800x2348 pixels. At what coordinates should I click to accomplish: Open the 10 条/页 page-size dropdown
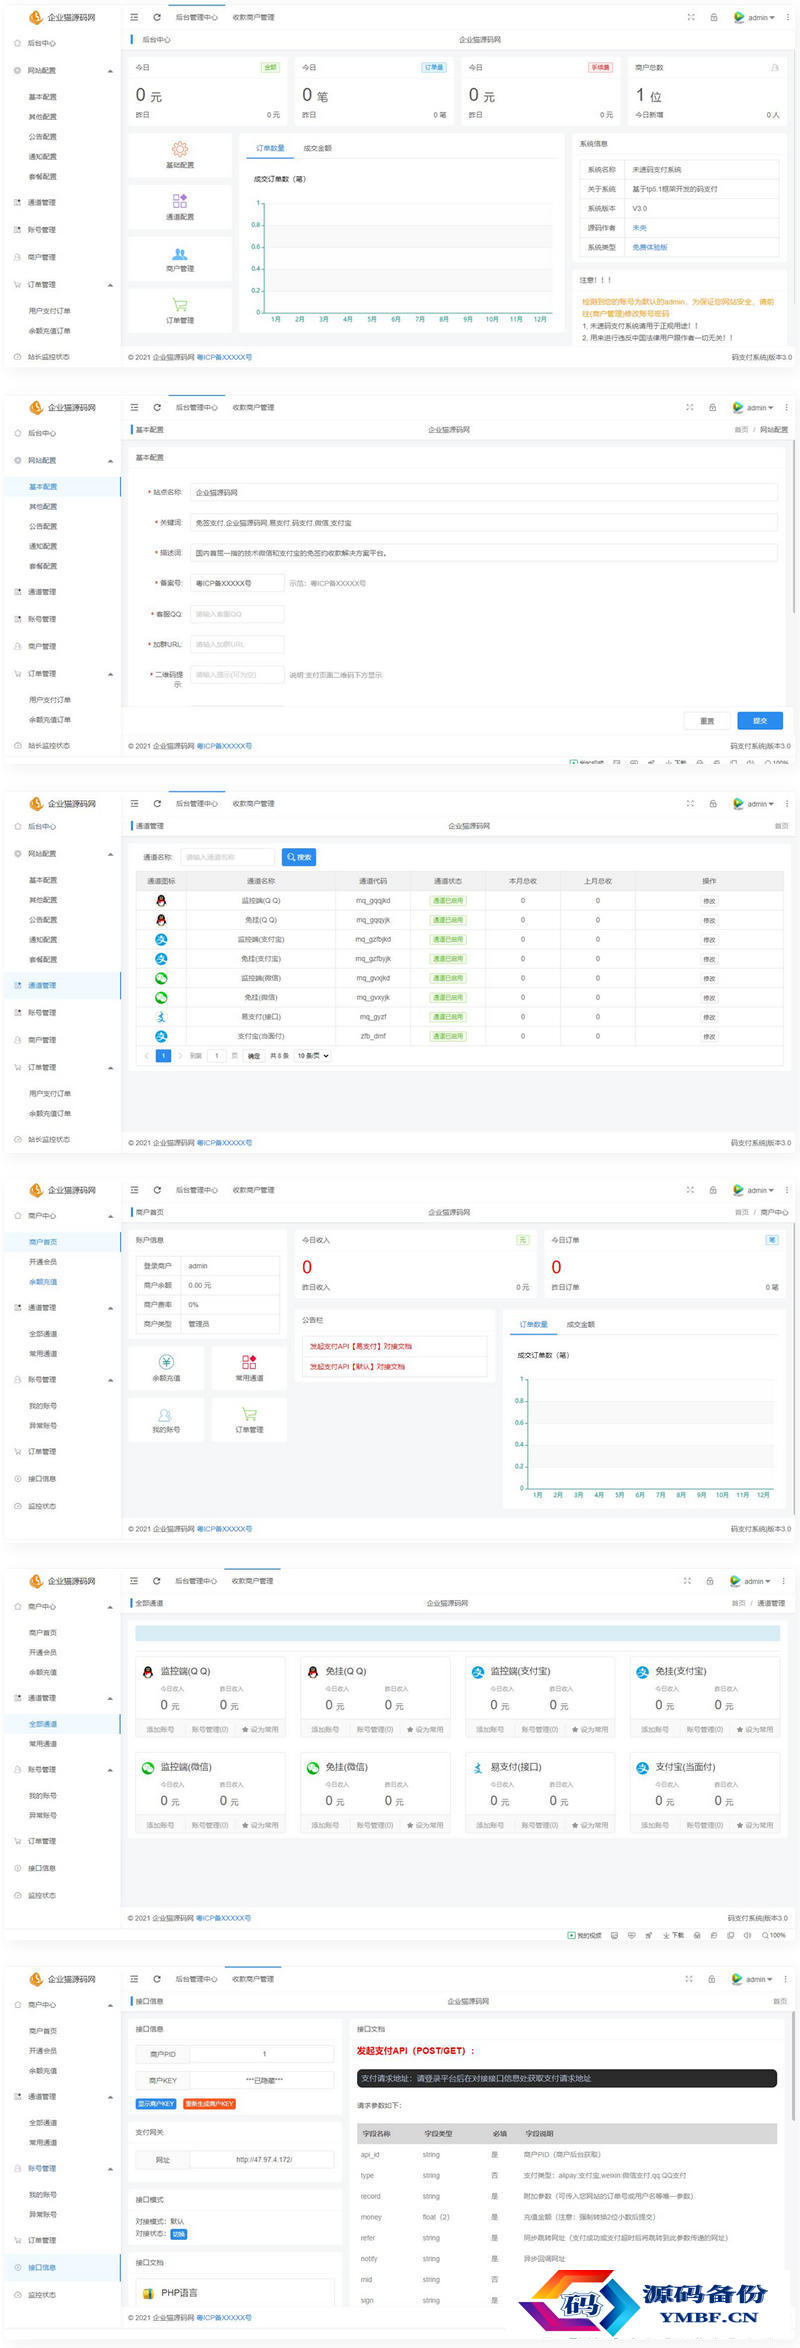click(313, 1055)
